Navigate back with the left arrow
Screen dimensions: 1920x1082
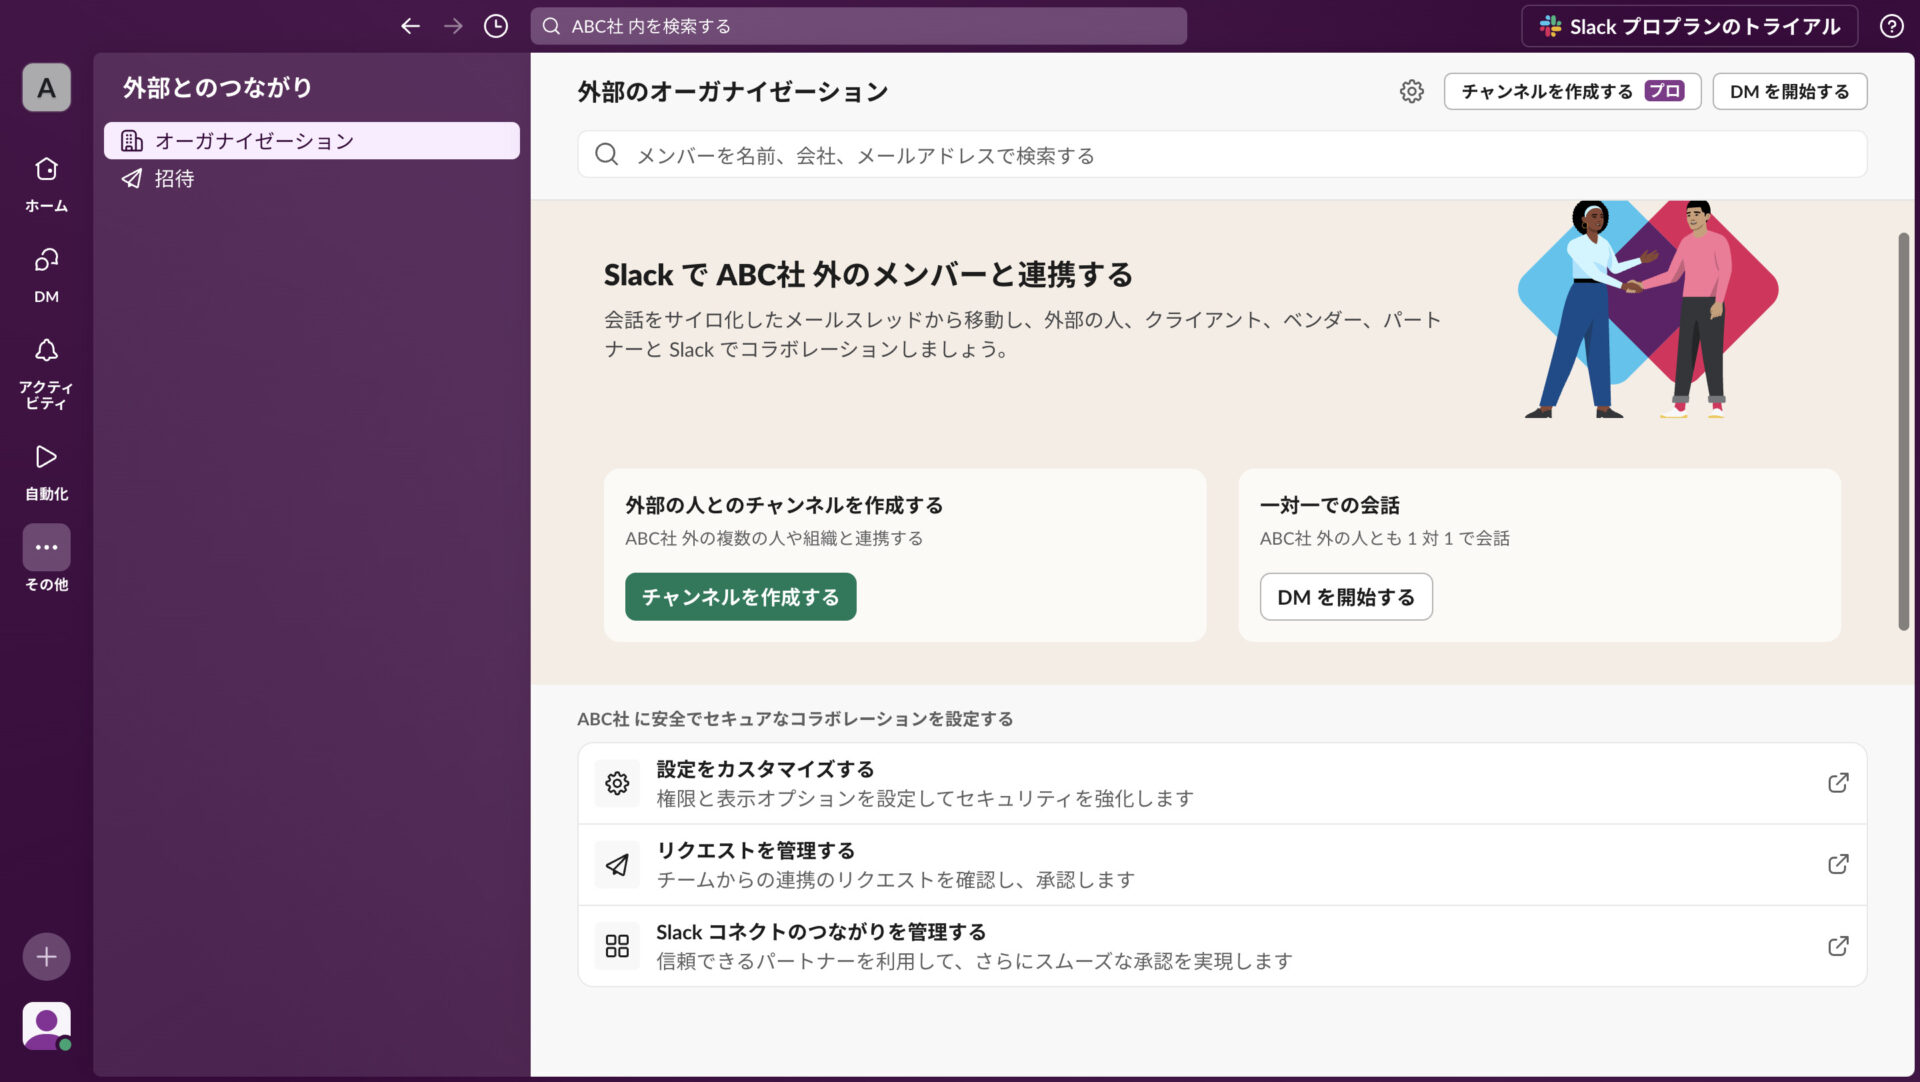click(x=410, y=26)
